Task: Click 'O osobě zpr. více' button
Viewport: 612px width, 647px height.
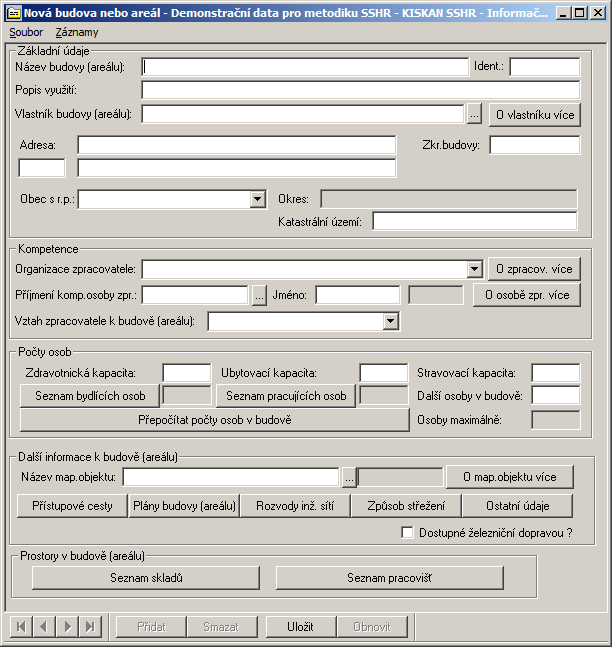Action: tap(527, 295)
